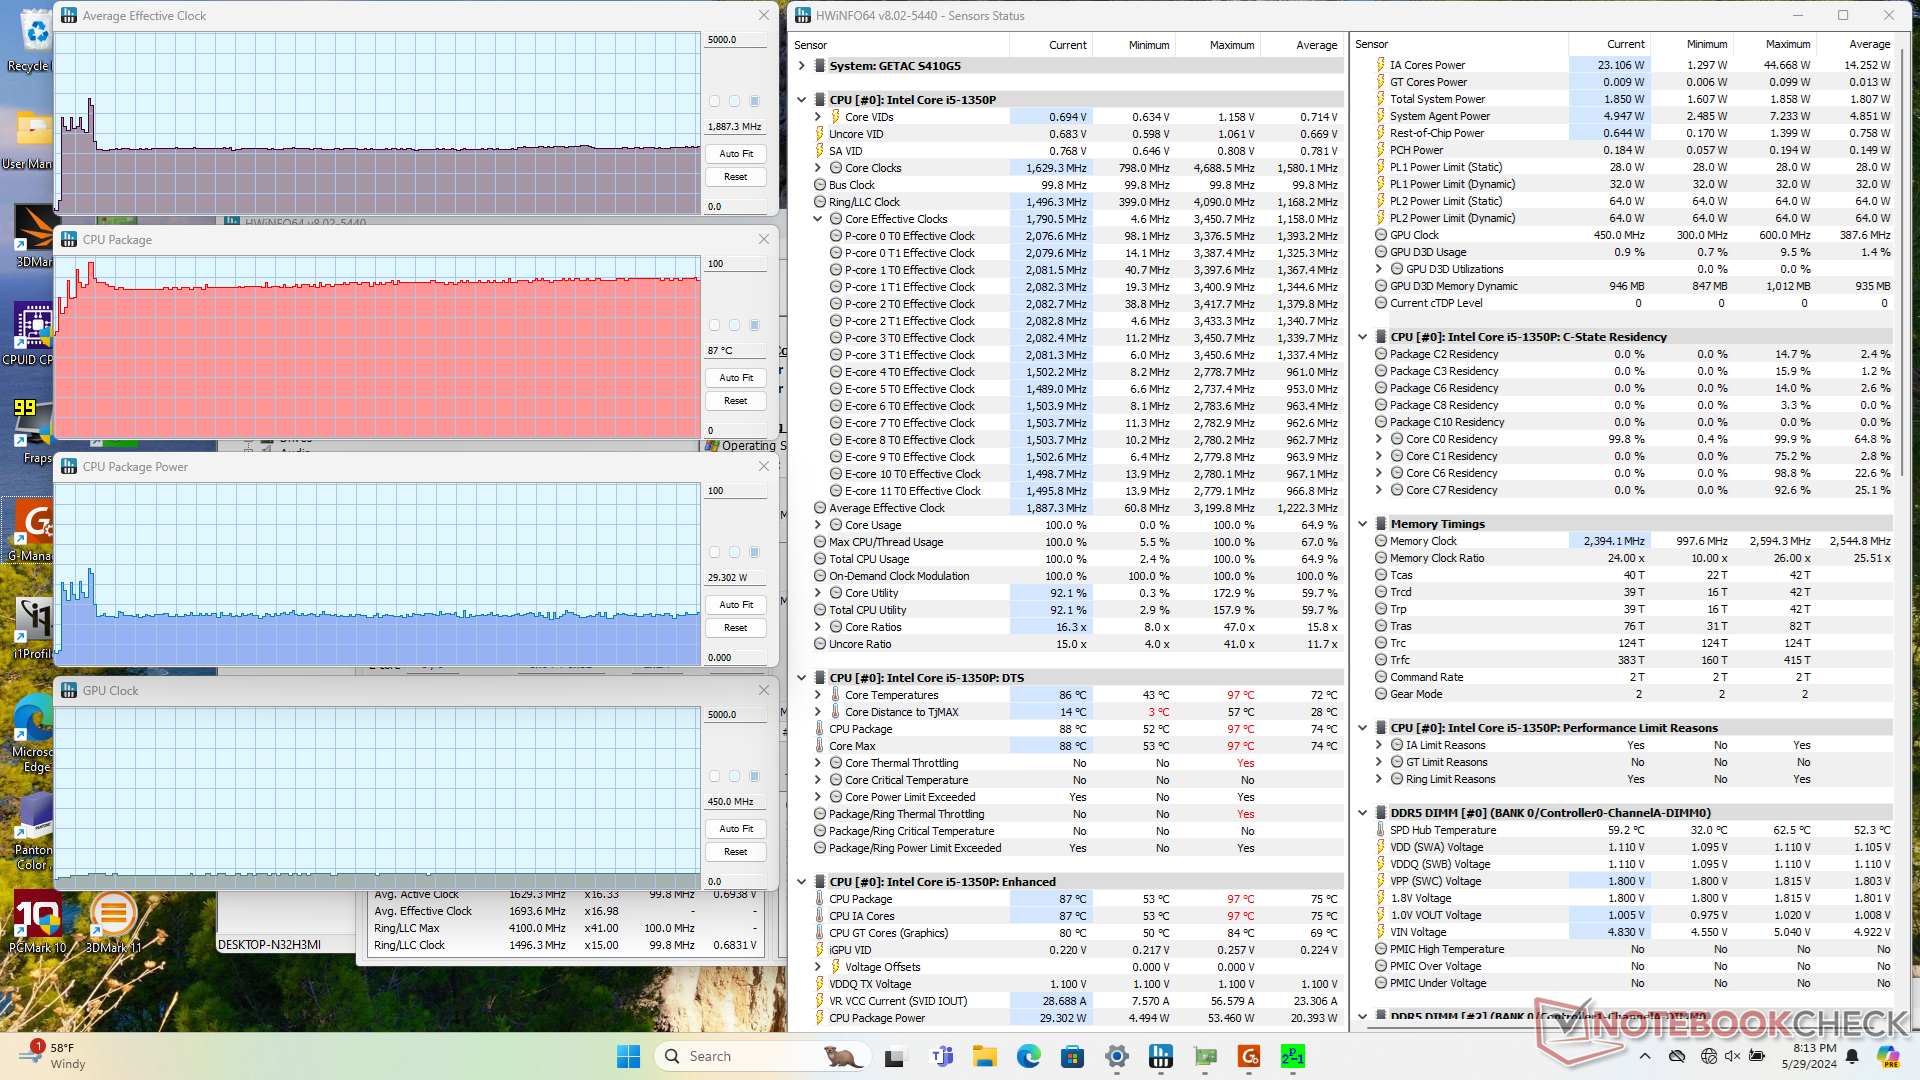Open the G-Manager desktop shortcut
This screenshot has height=1080, width=1920.
(30, 530)
